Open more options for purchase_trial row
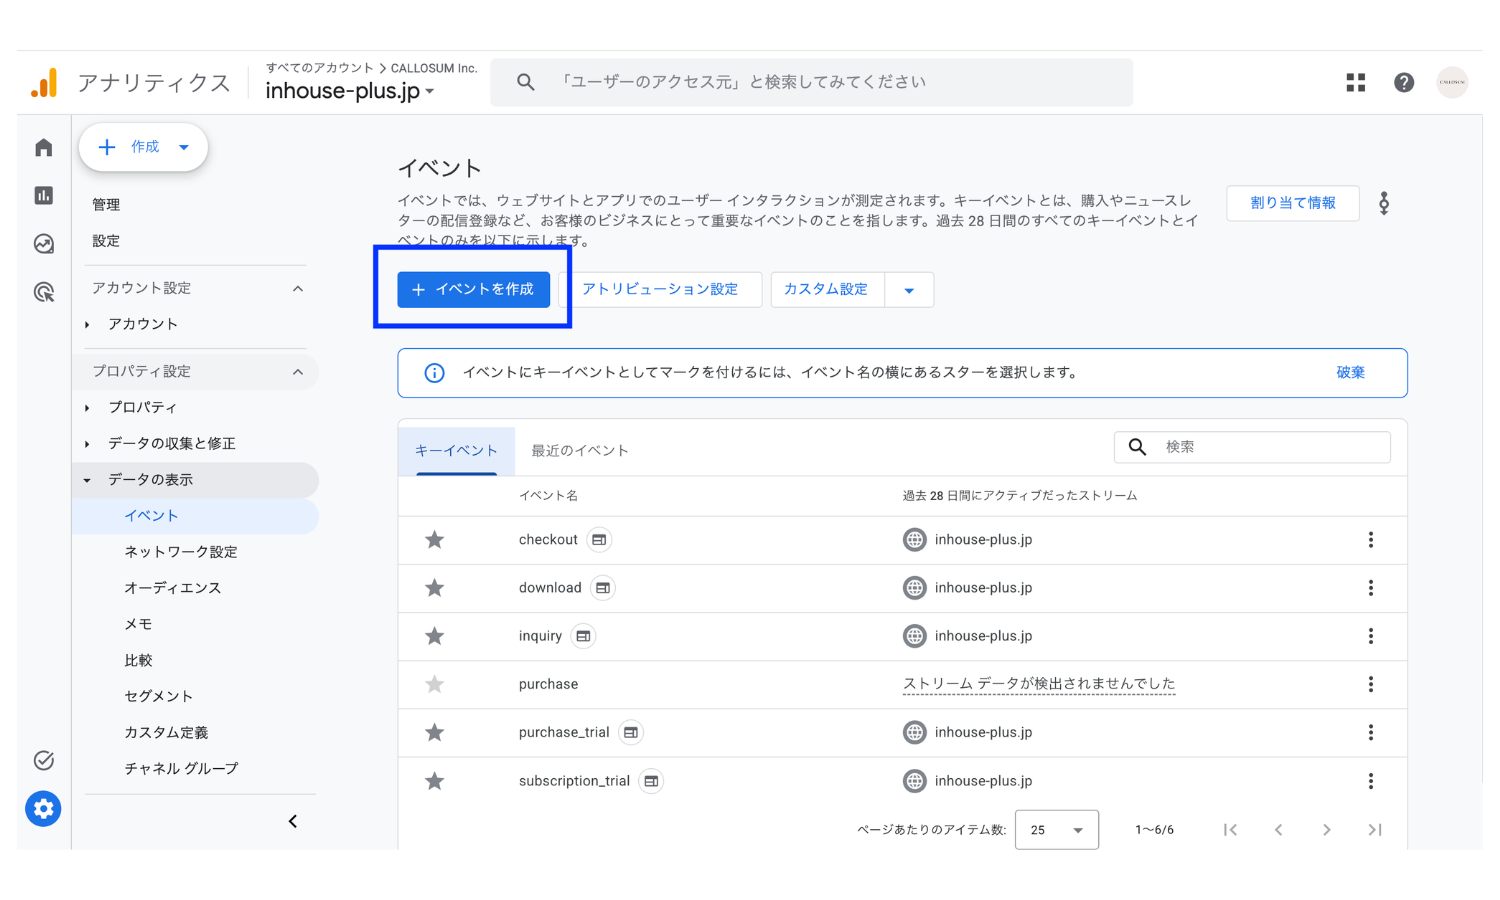1500x900 pixels. coord(1370,733)
